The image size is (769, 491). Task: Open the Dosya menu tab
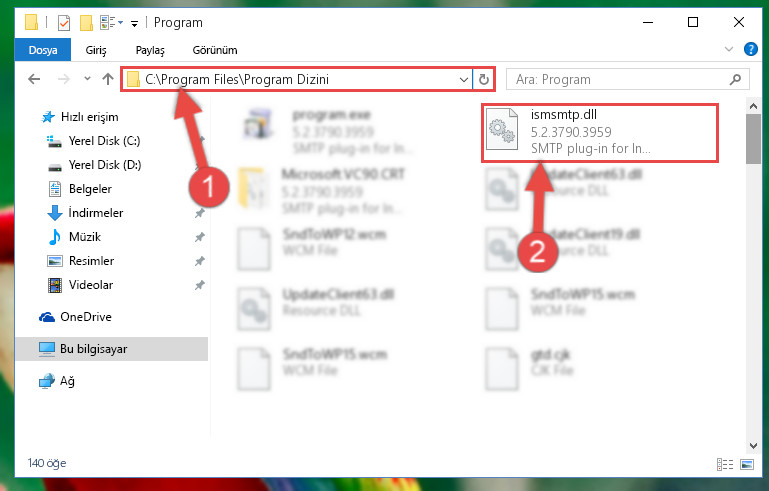click(43, 50)
